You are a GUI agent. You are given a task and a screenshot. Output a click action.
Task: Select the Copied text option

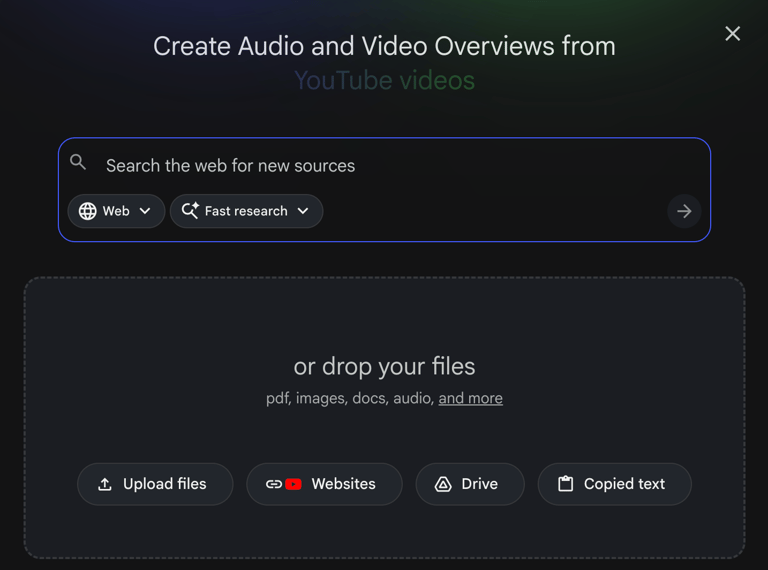614,484
